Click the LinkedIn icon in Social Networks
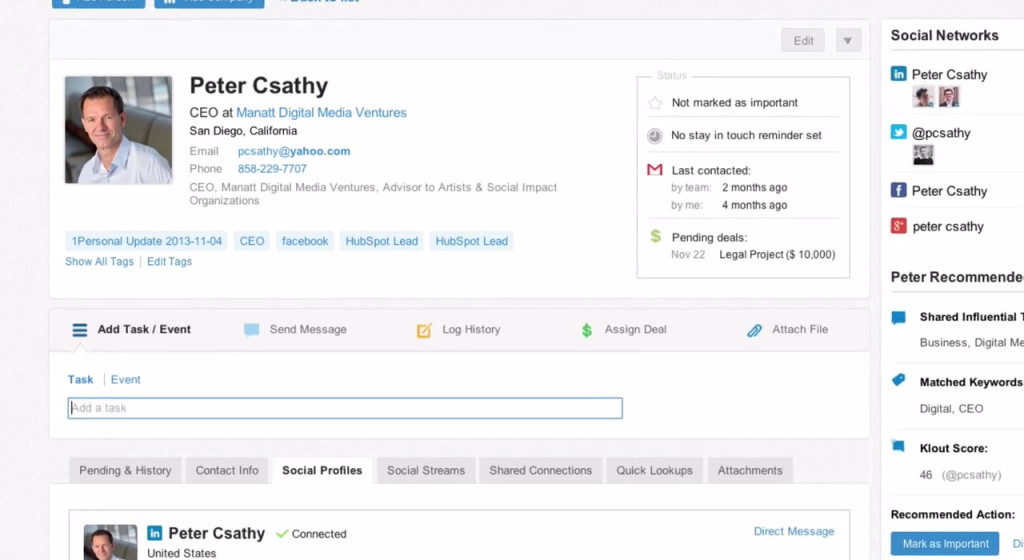The width and height of the screenshot is (1024, 560). point(899,74)
